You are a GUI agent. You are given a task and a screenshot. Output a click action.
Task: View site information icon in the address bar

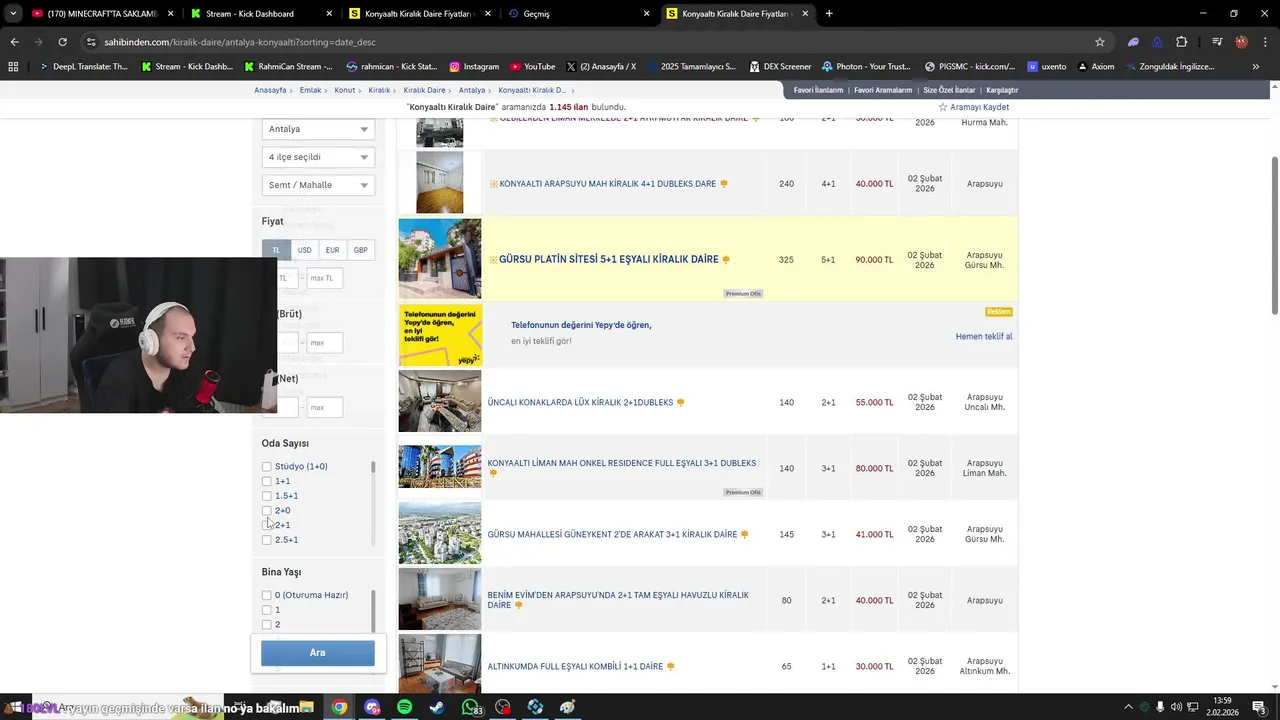tap(91, 42)
